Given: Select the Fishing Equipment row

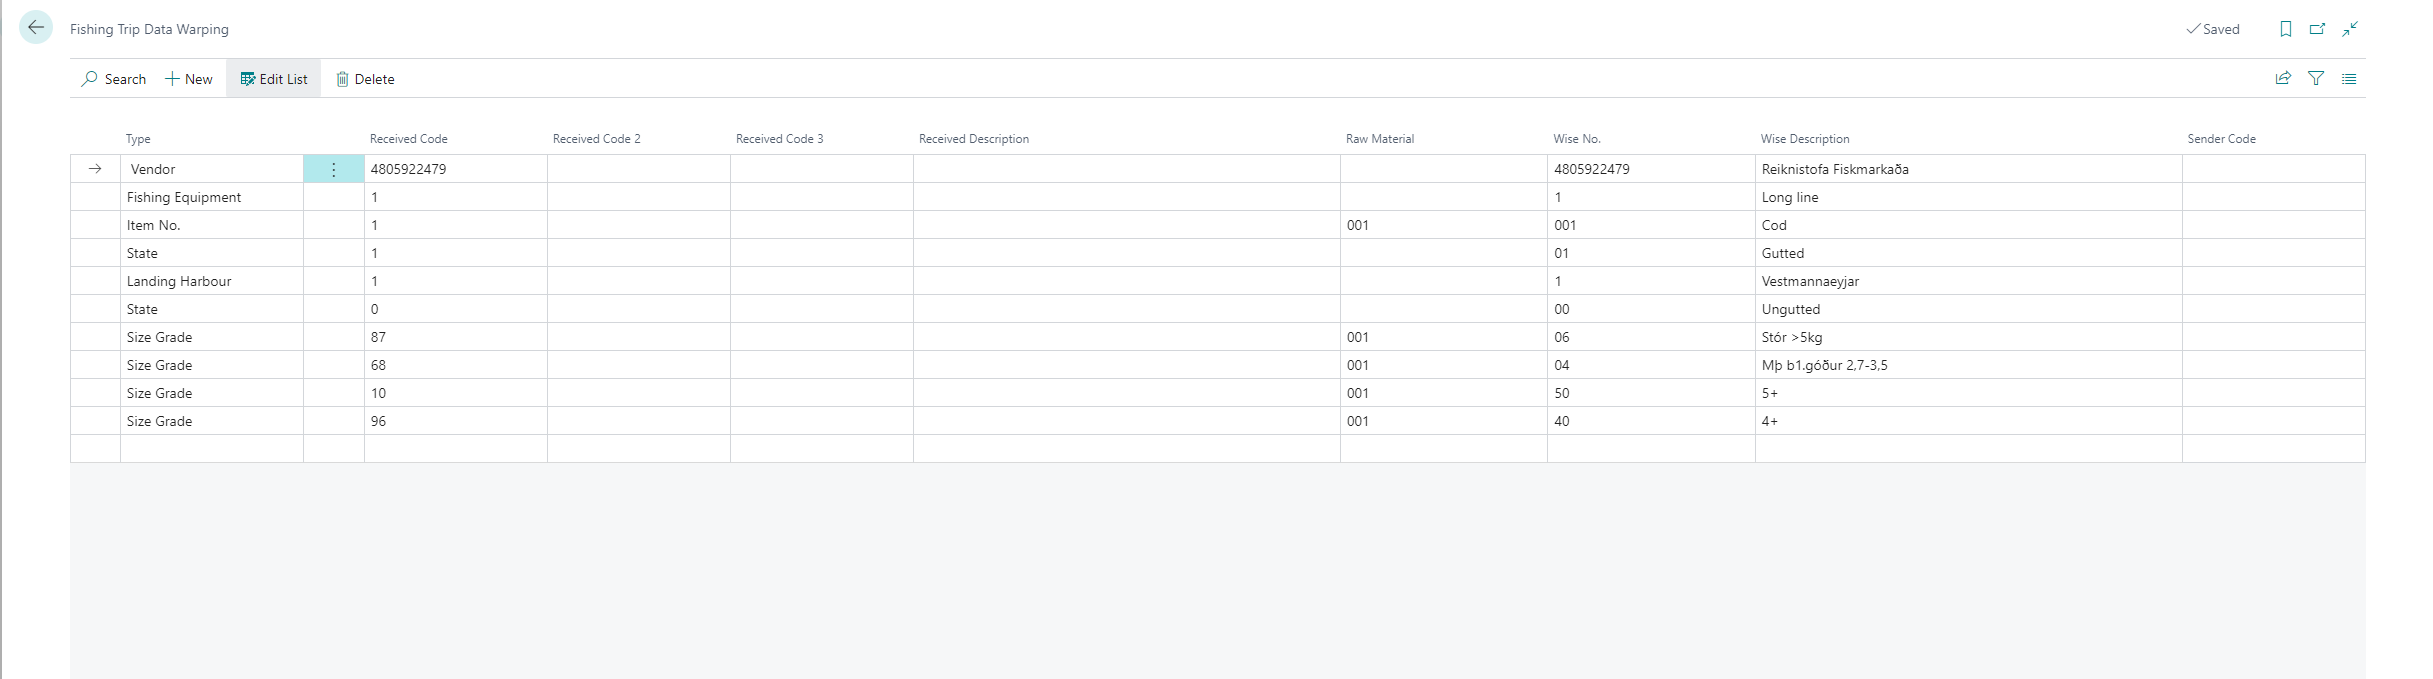Looking at the screenshot, I should [x=184, y=197].
